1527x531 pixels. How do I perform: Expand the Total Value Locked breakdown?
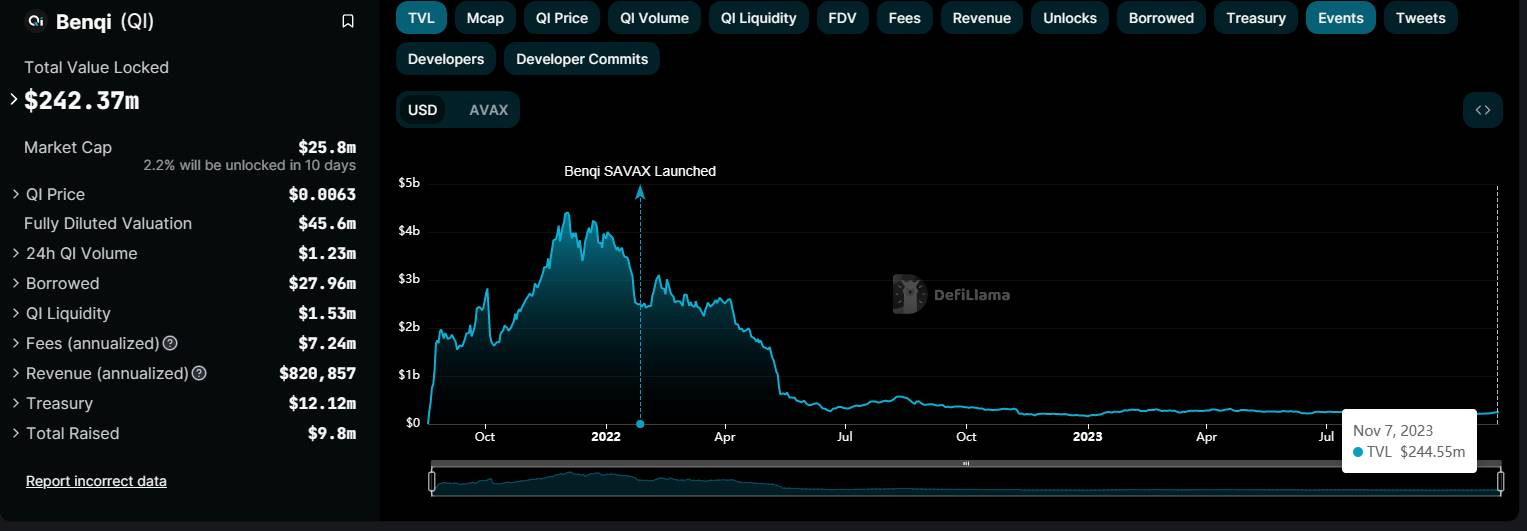(x=14, y=100)
